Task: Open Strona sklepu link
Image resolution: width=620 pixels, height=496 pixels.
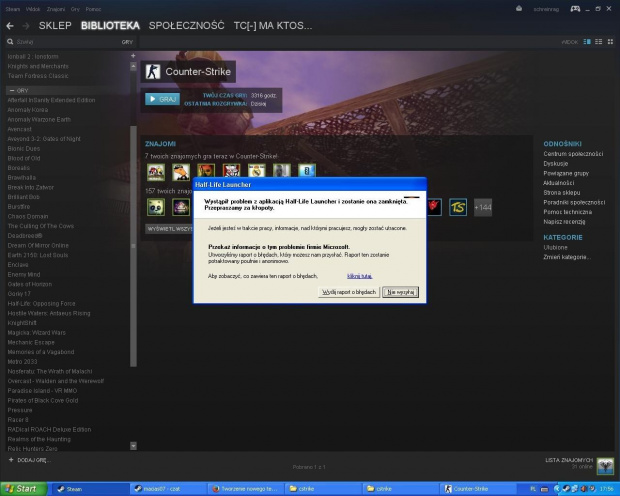Action: click(x=561, y=193)
